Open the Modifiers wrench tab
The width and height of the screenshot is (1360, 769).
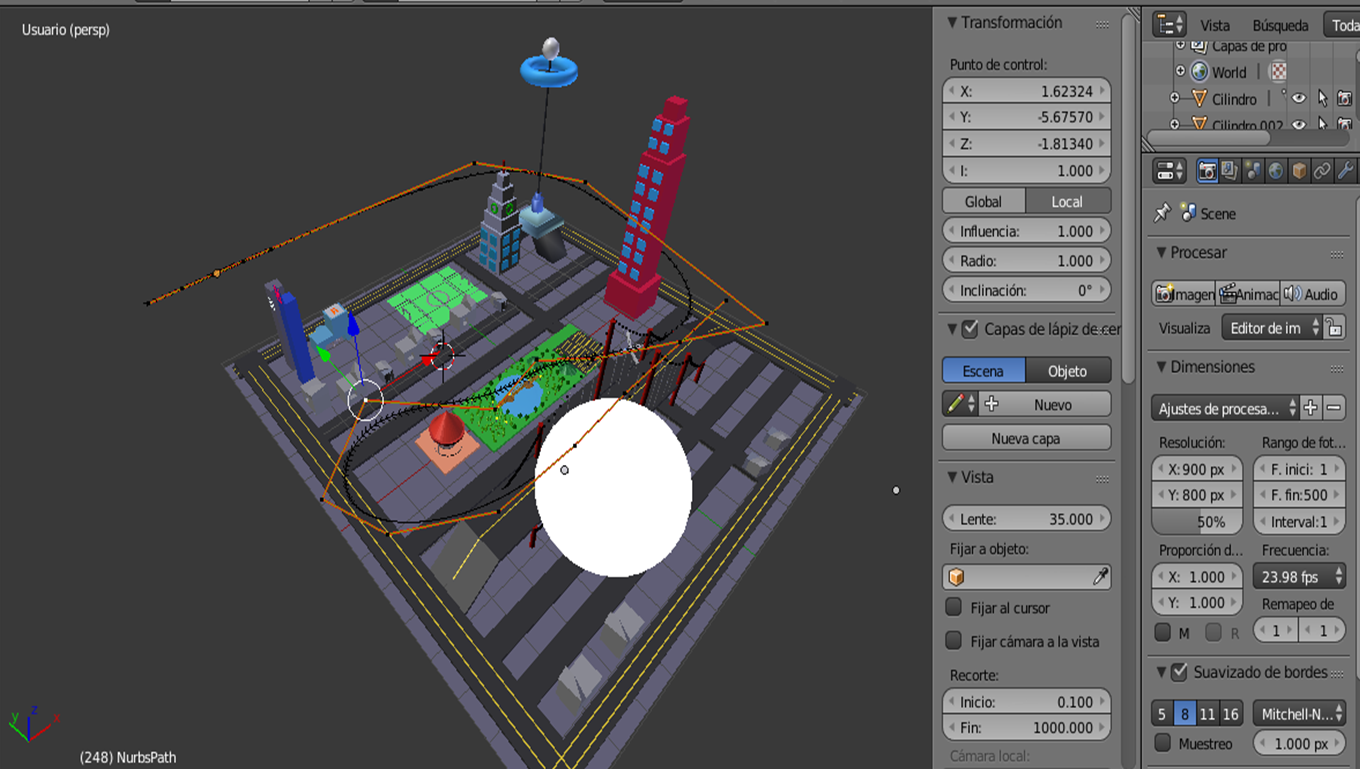(x=1345, y=171)
